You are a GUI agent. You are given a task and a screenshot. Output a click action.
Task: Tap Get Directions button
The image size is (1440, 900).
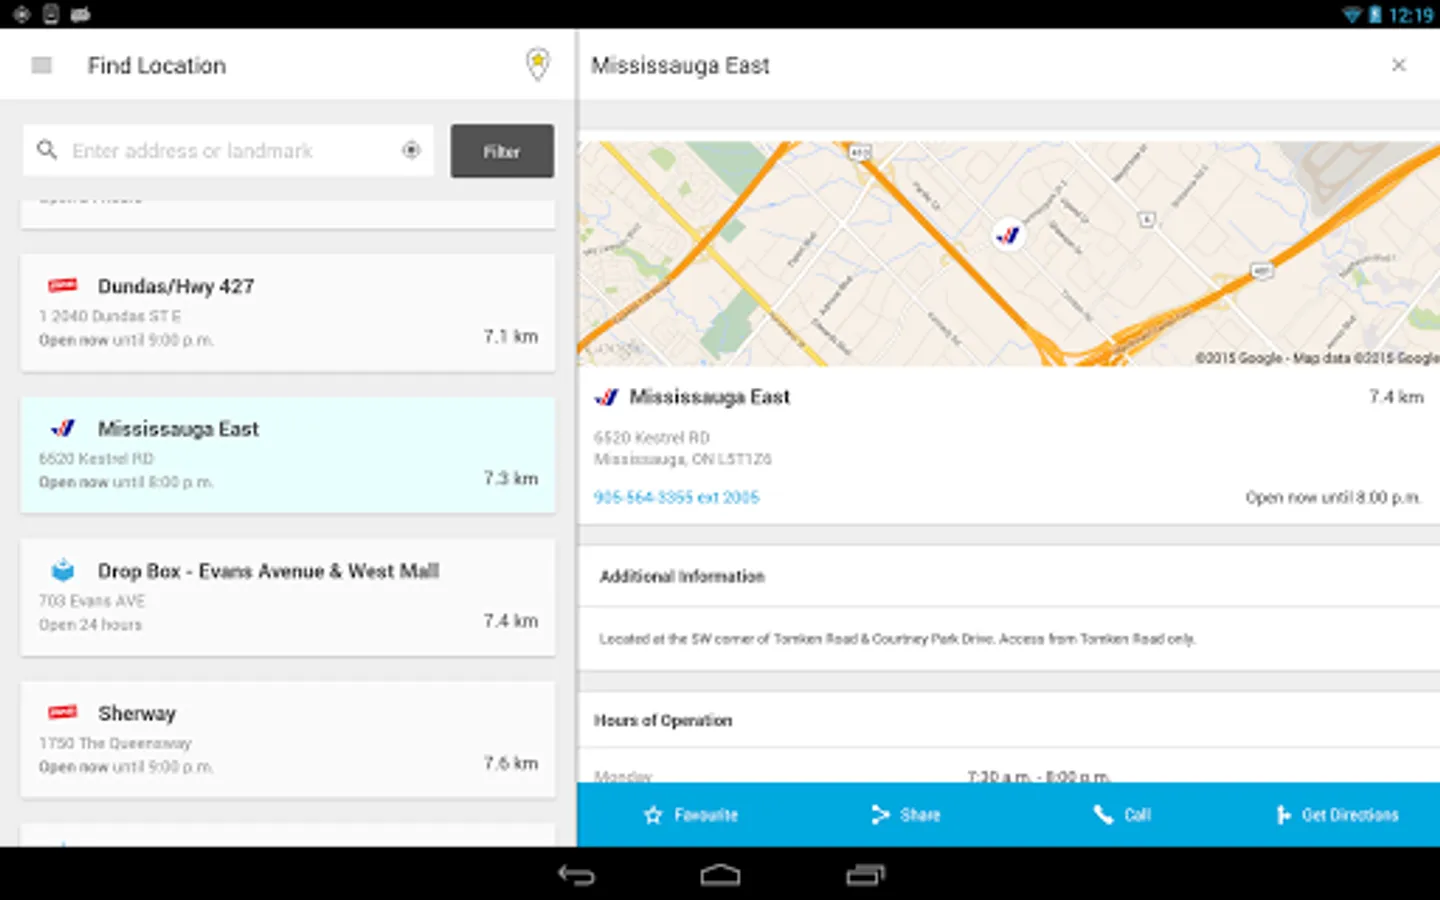point(1337,815)
